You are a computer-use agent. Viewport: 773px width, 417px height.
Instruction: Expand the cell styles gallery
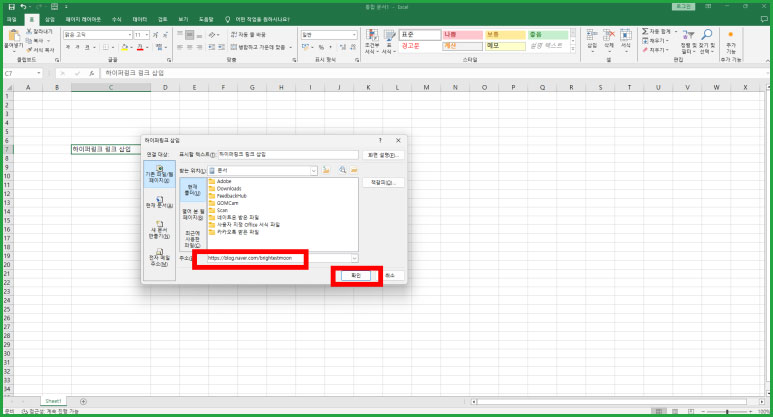tap(573, 50)
